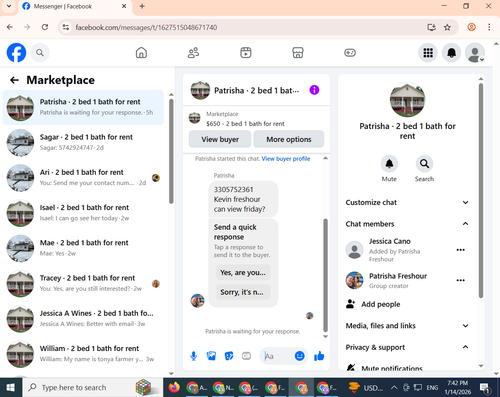Go to the Home feed icon

pyautogui.click(x=141, y=53)
